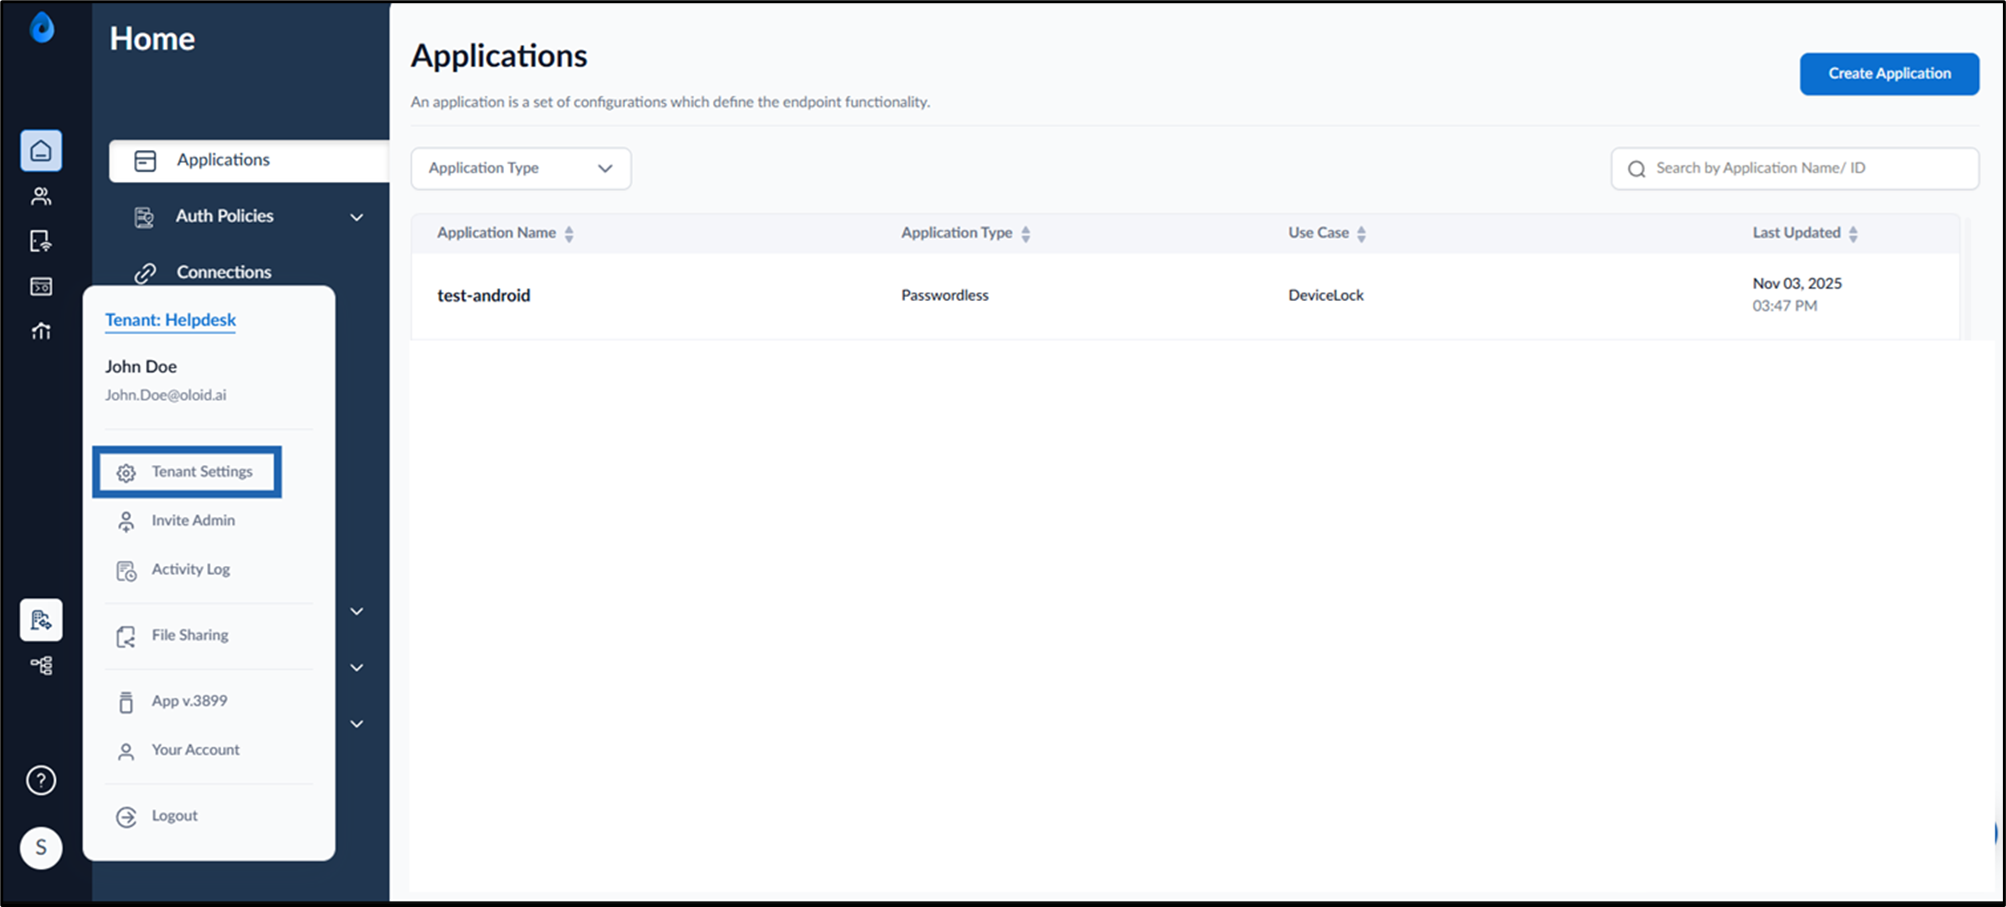Open the device enrollment icon in rail
Image resolution: width=2006 pixels, height=907 pixels.
point(41,241)
